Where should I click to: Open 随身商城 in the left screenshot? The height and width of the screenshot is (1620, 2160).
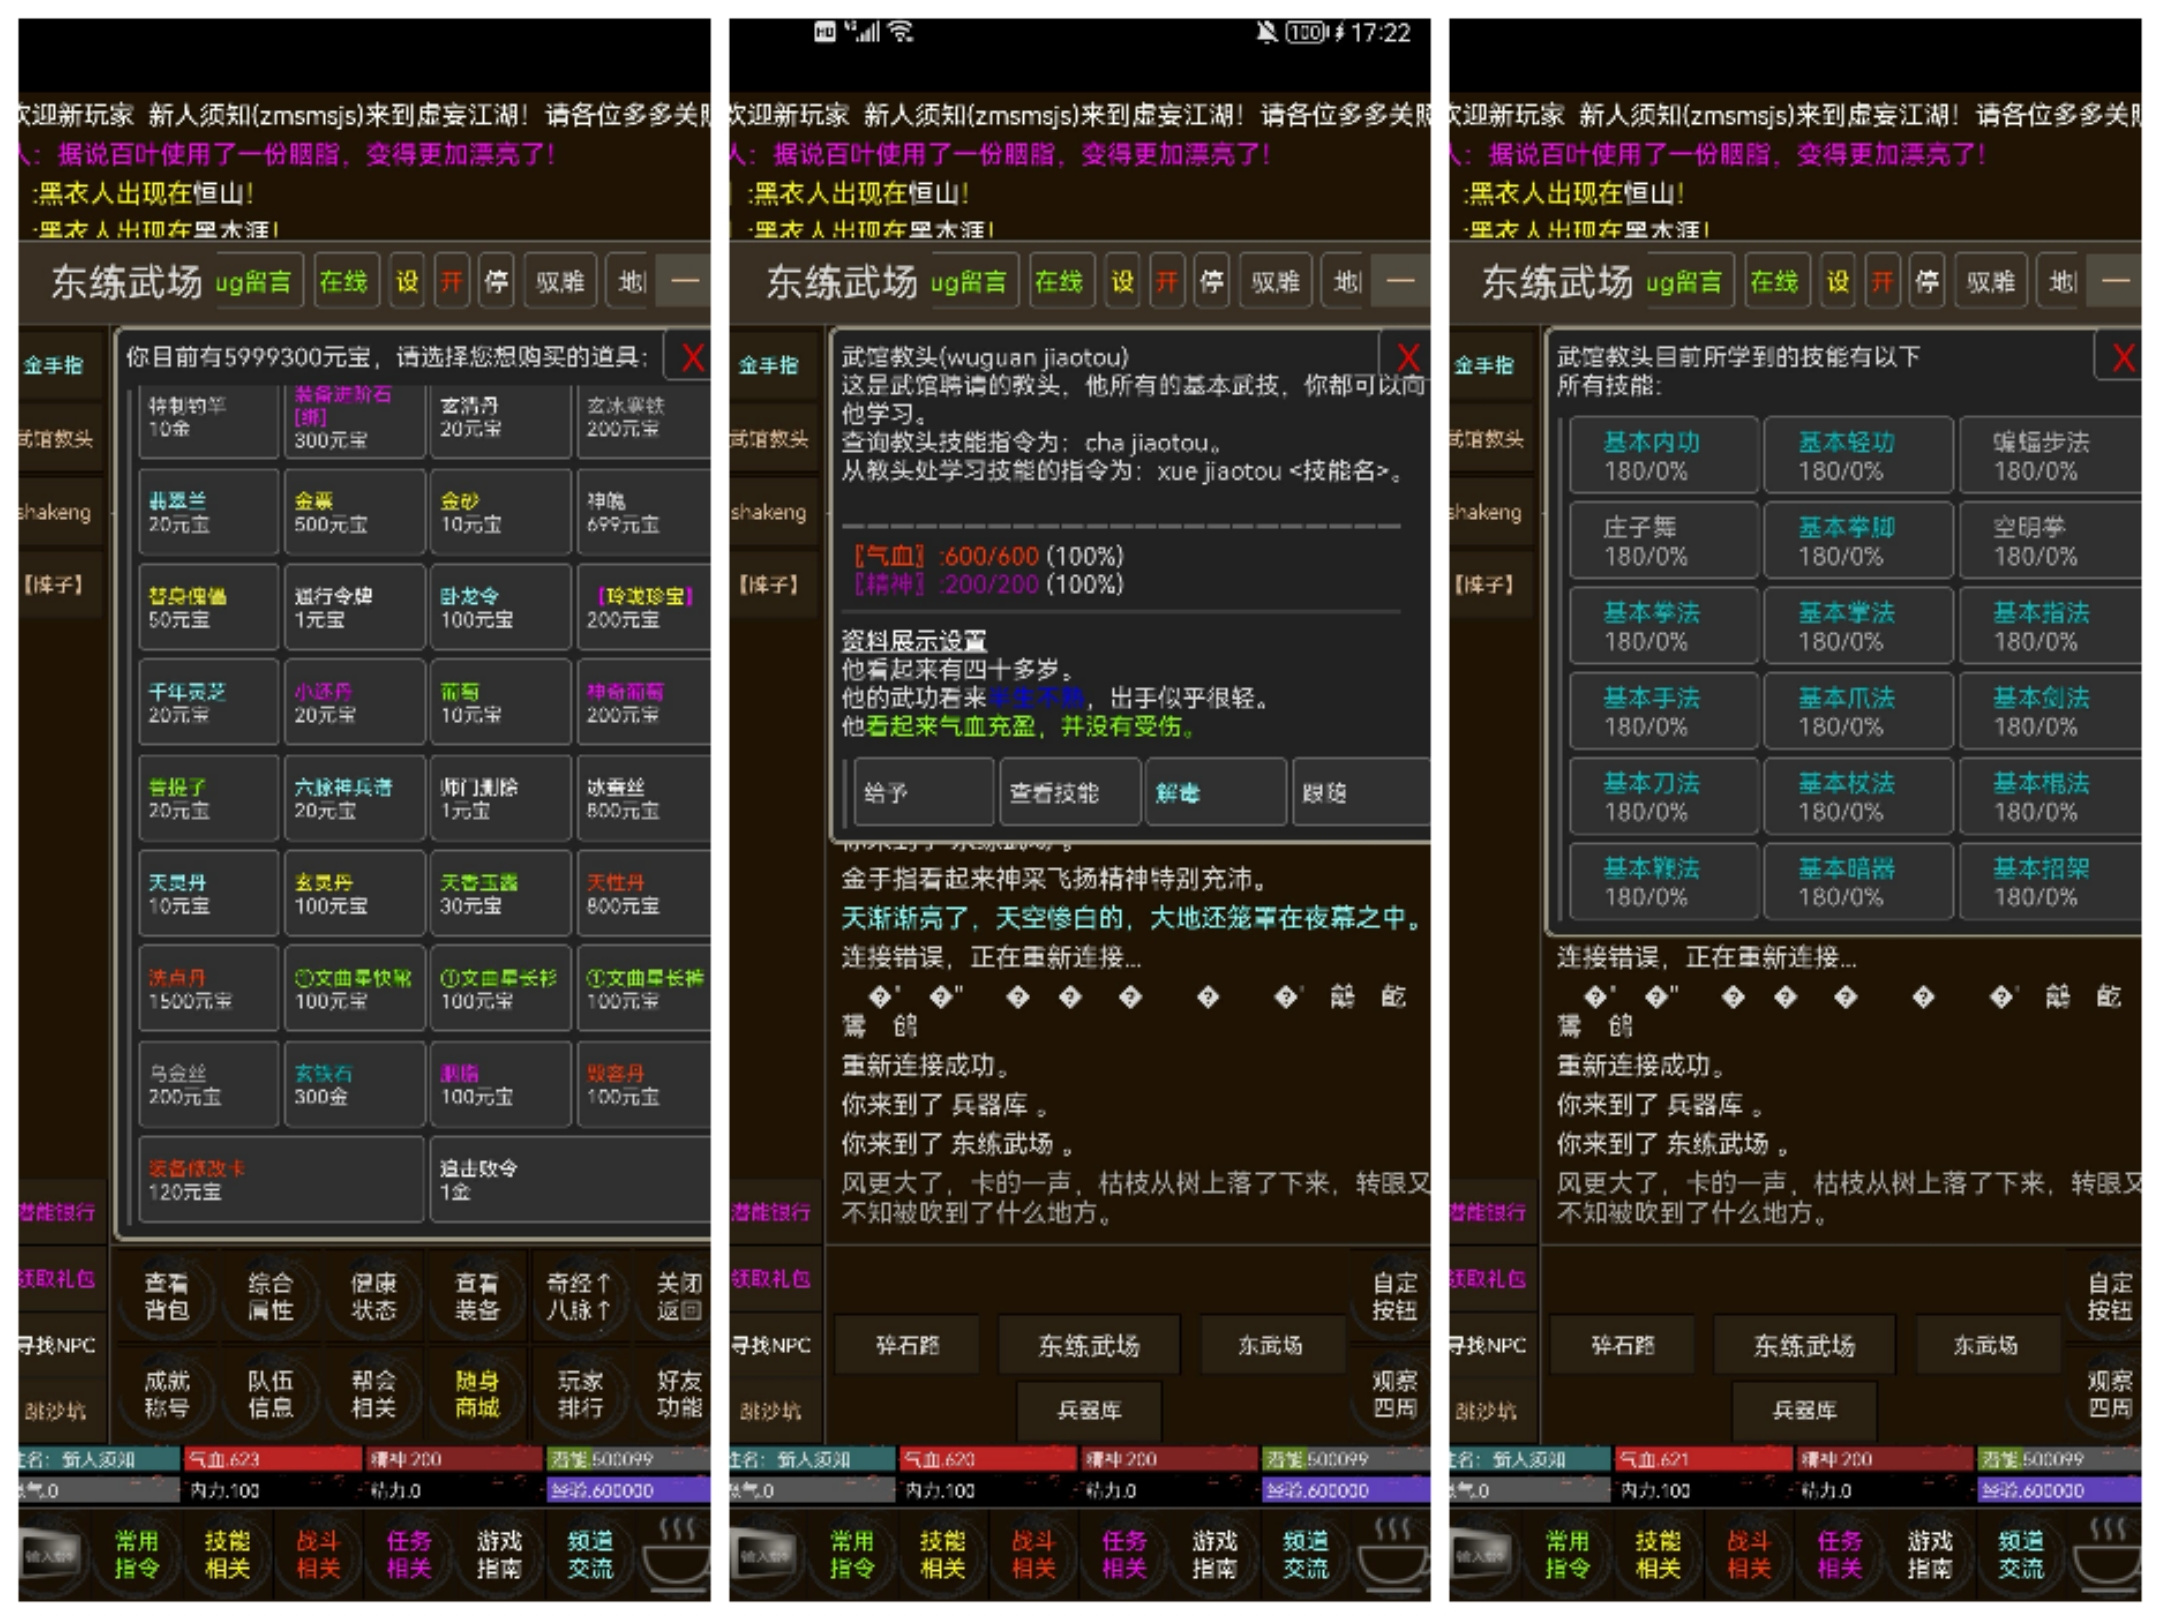pyautogui.click(x=477, y=1394)
